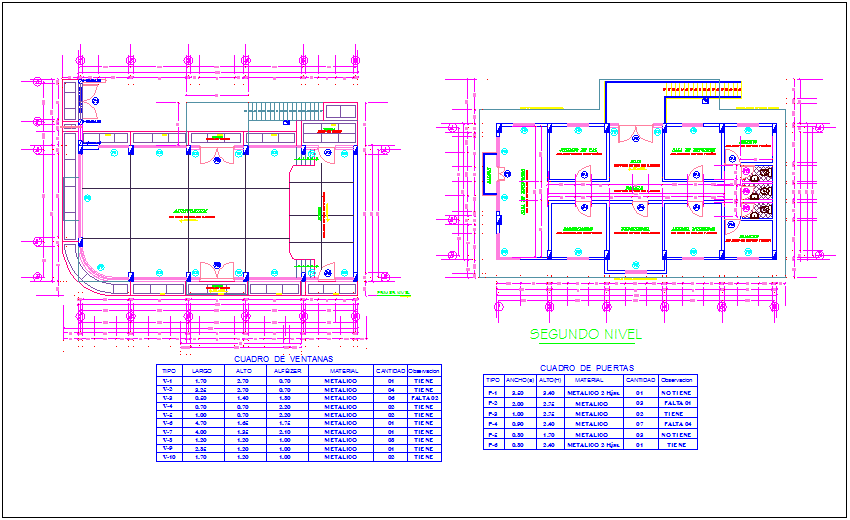Viewport: 850px width, 520px height.
Task: Click the green auditorium label in left plan
Action: tap(190, 211)
